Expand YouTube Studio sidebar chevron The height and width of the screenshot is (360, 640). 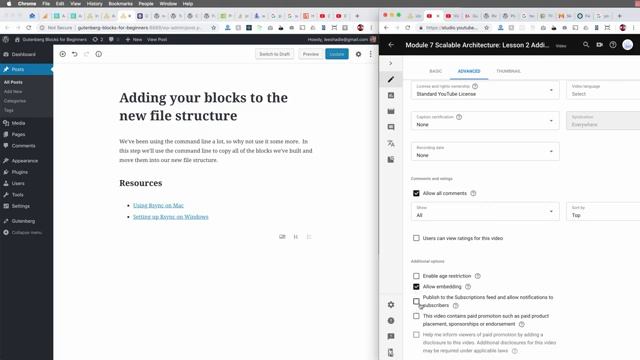pos(391,63)
